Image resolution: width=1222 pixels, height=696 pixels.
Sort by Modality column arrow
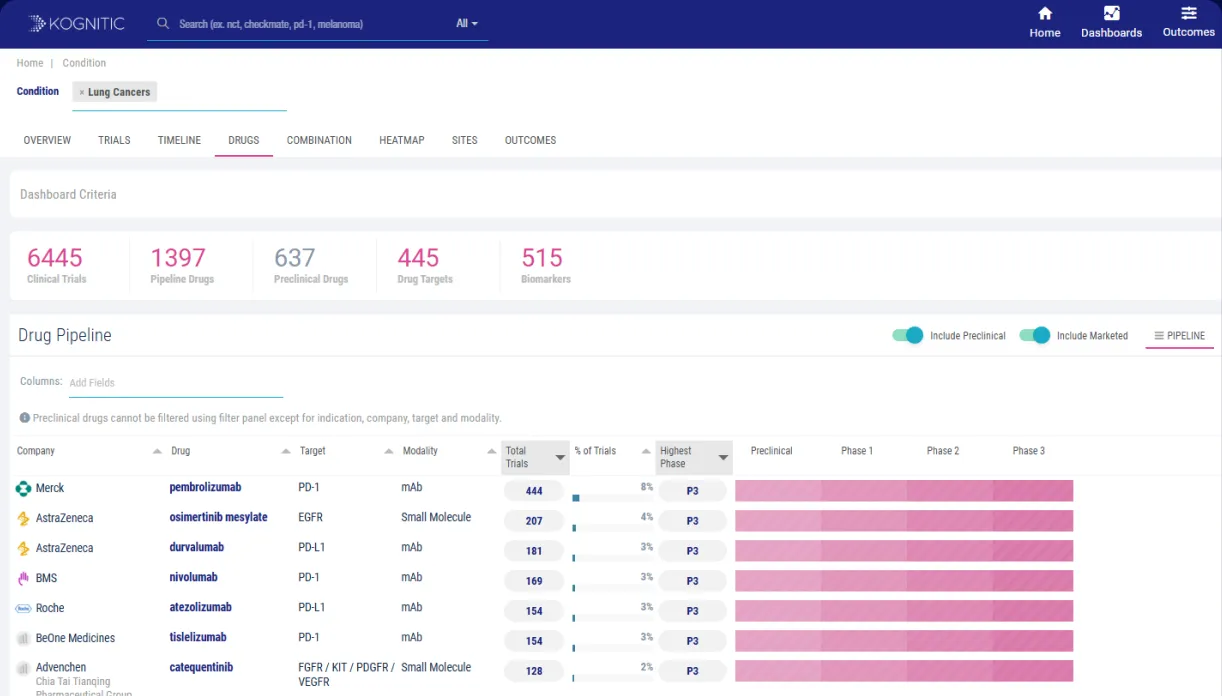[x=491, y=451]
